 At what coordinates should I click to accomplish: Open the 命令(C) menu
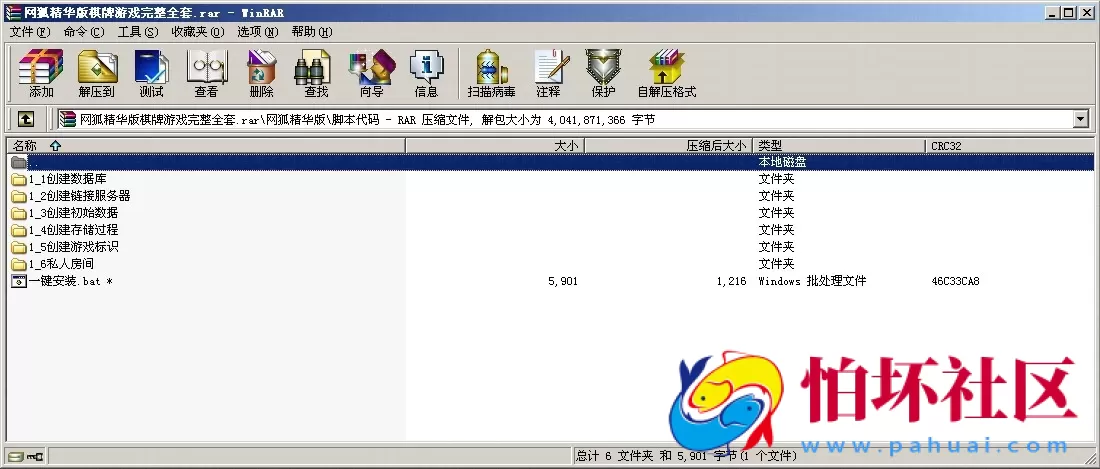click(83, 32)
